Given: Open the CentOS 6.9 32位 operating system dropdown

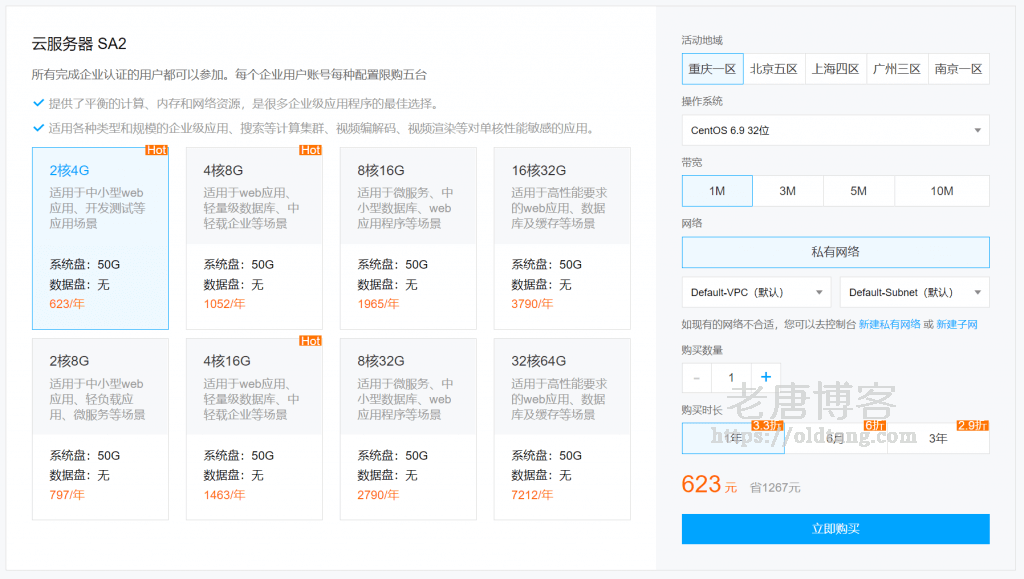Looking at the screenshot, I should 835,130.
